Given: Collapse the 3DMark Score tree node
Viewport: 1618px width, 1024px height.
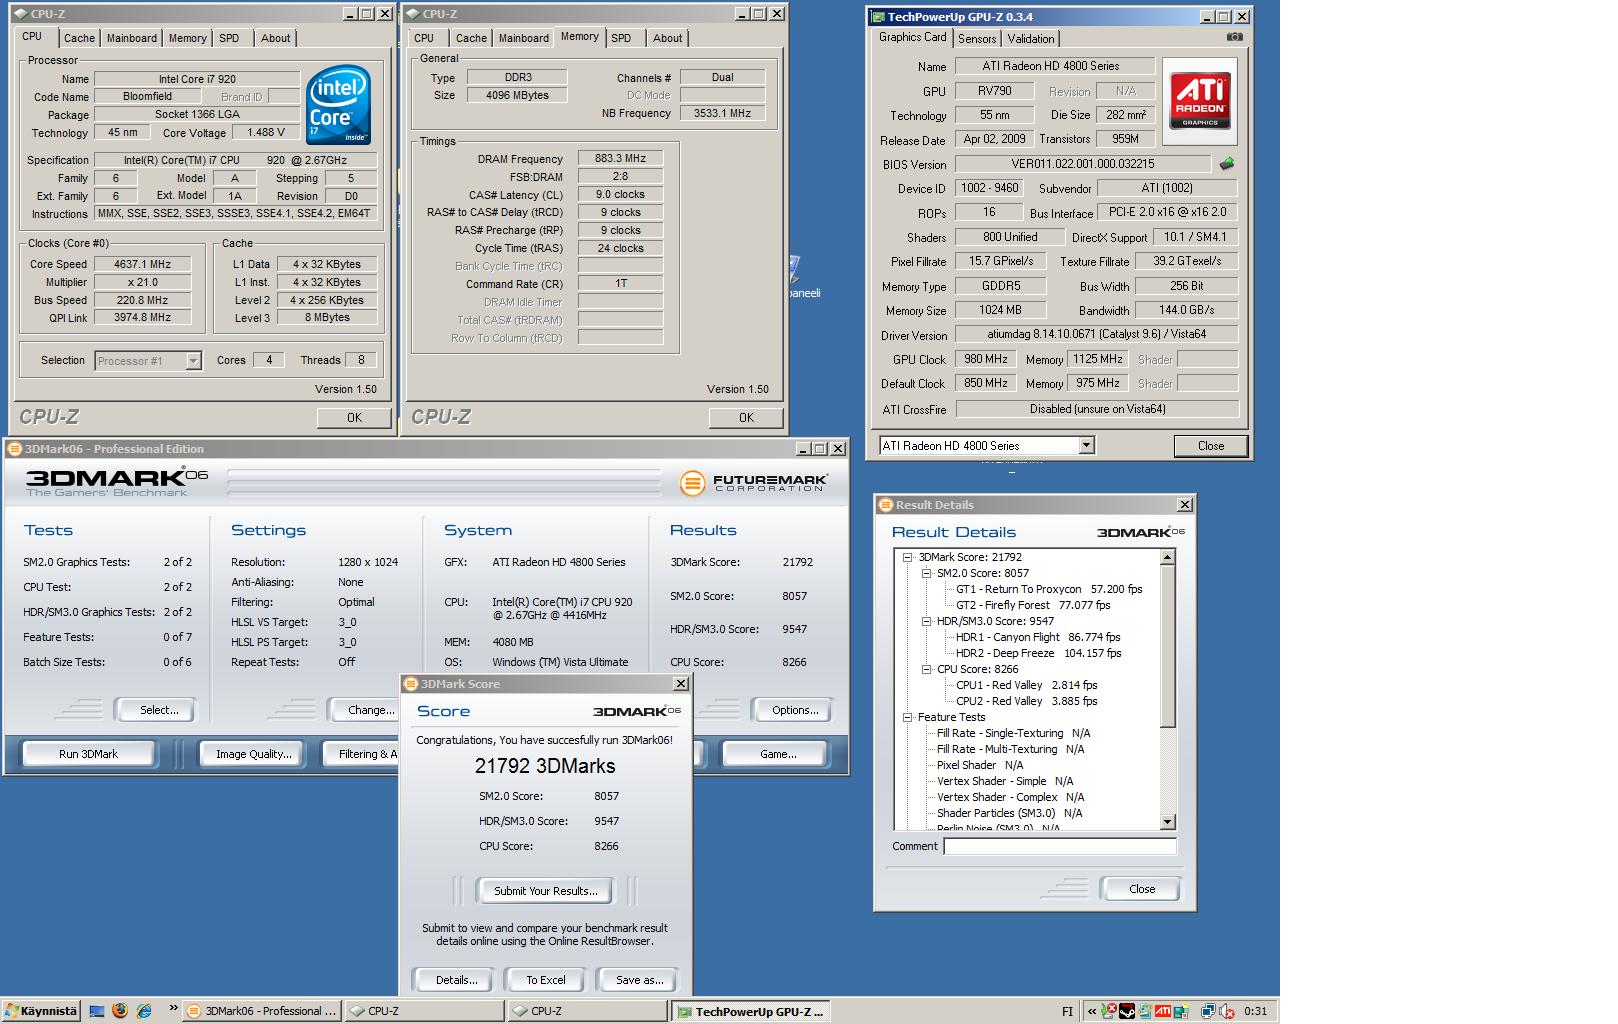Looking at the screenshot, I should (x=908, y=557).
